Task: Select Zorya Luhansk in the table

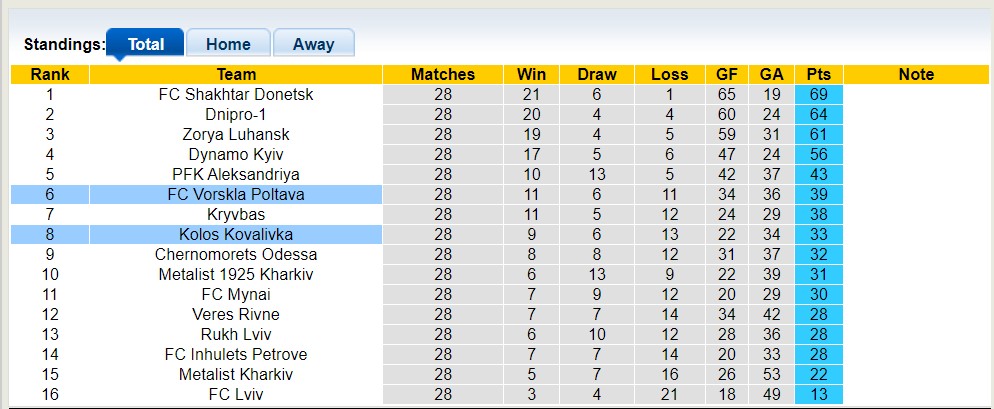Action: [x=236, y=134]
